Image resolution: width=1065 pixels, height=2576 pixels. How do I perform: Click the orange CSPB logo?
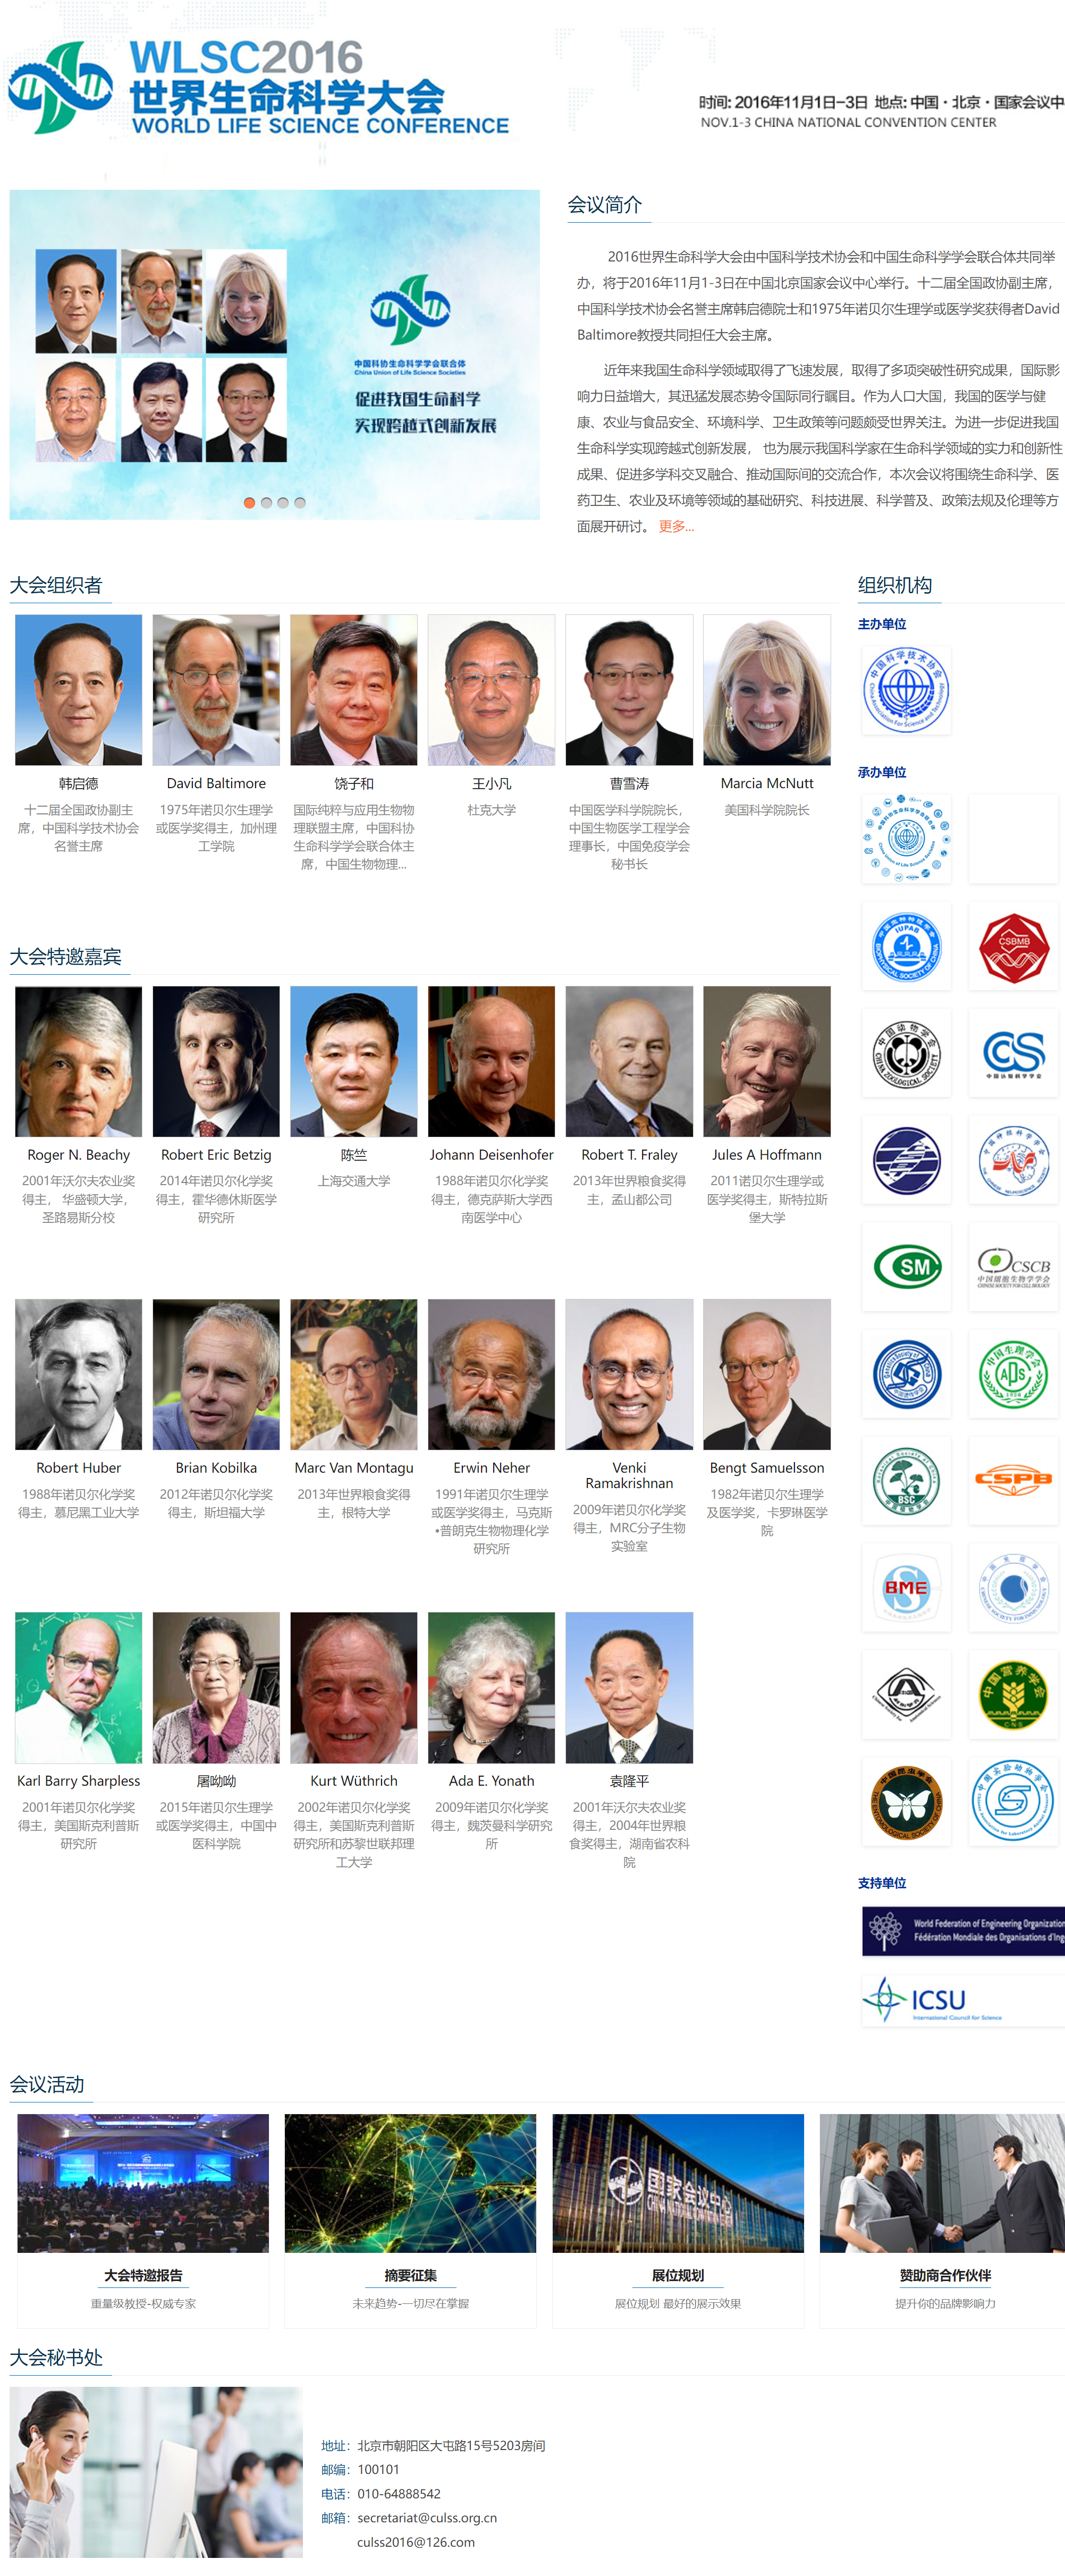(1013, 1480)
